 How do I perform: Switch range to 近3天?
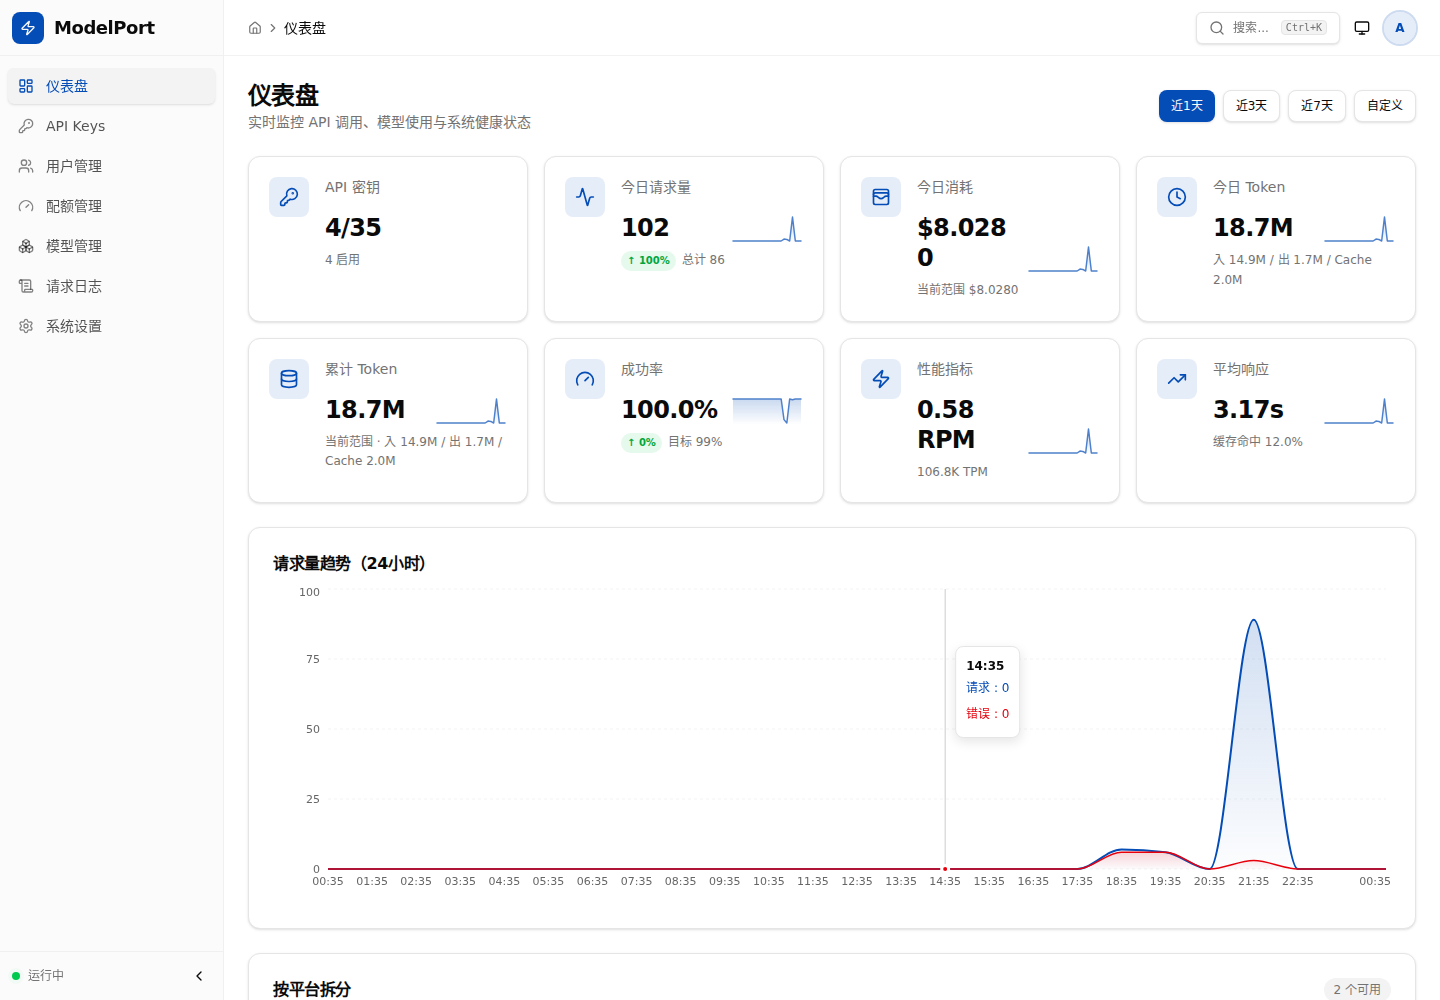1251,106
